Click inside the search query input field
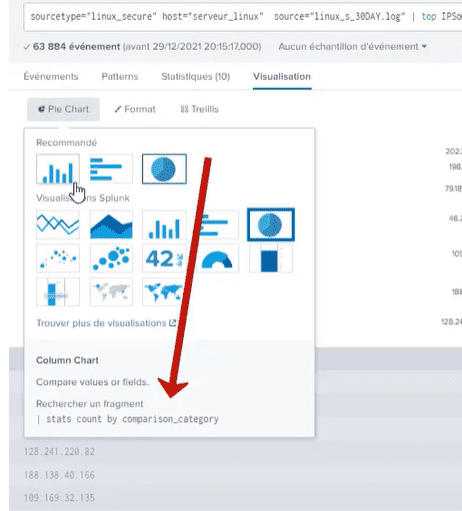 243,17
